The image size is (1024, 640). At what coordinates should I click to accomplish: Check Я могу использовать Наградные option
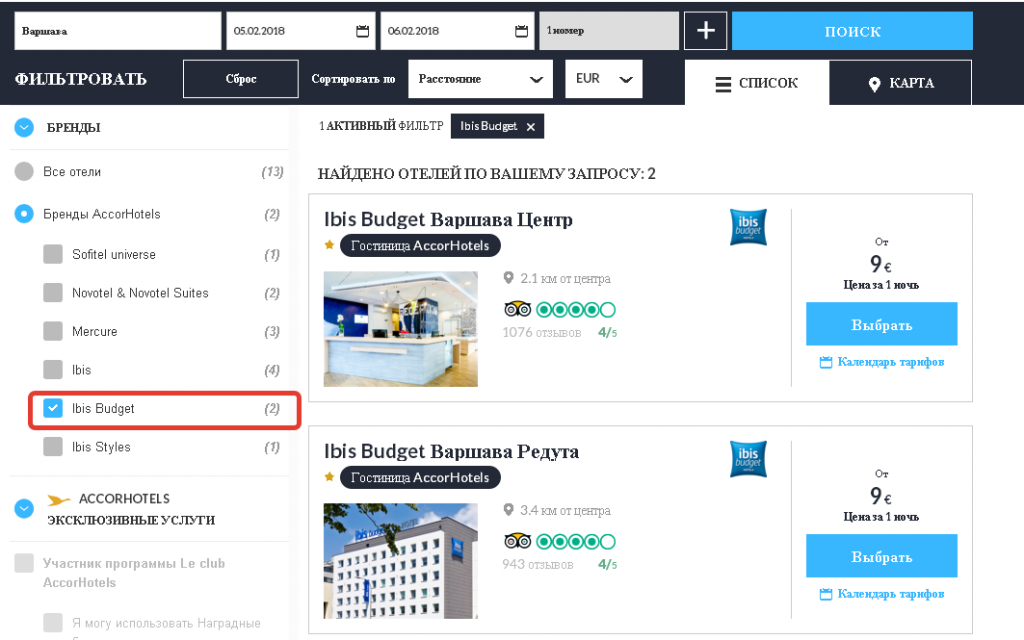53,622
